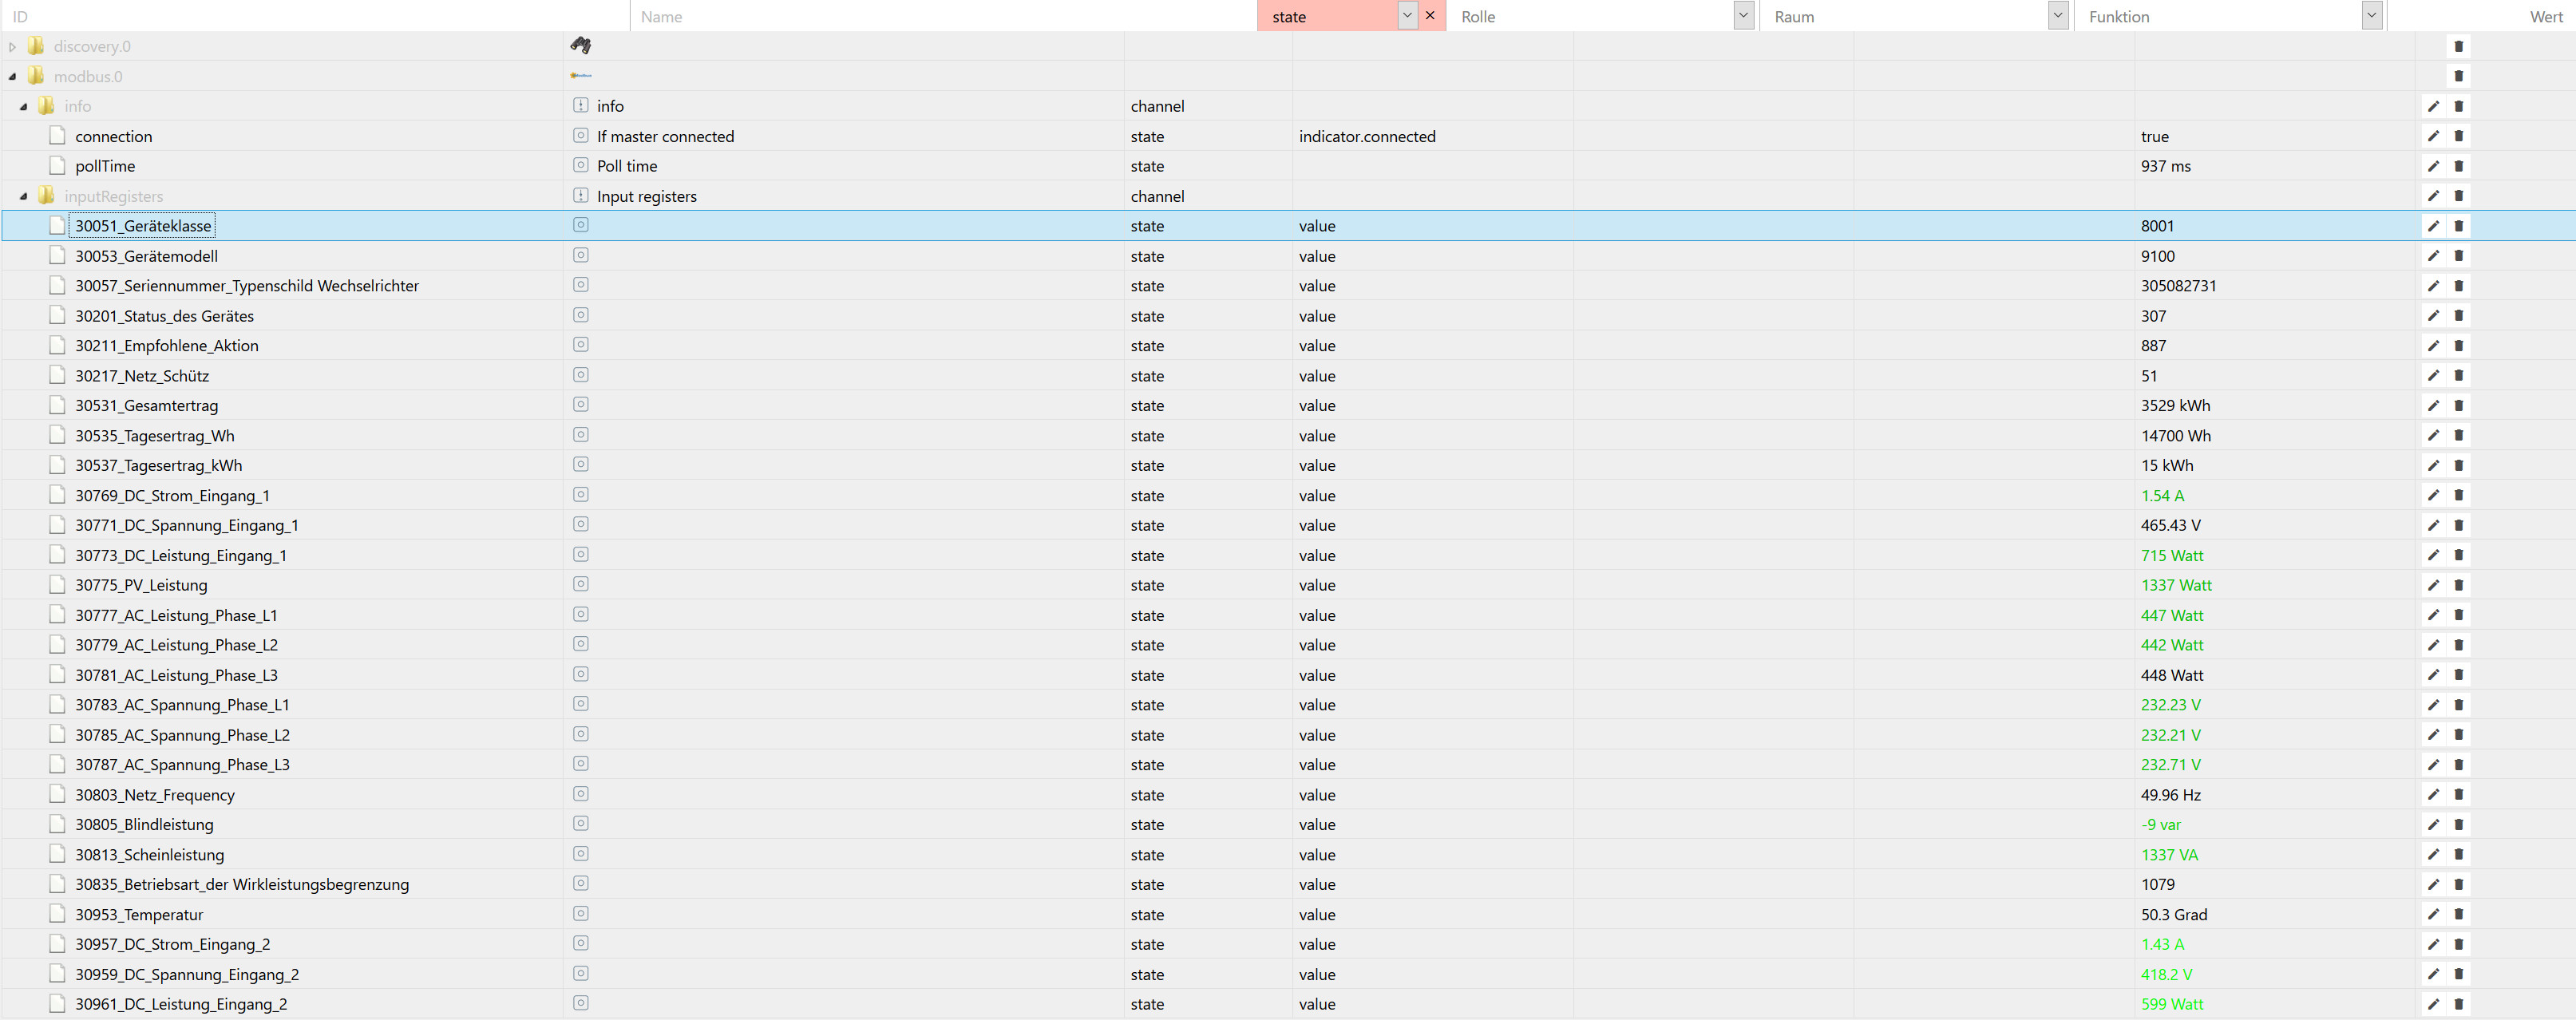Delete the 30835_Betriebsart_der Wirkleistungsbegrenzung row via trash
This screenshot has width=2576, height=1020.
2459,884
